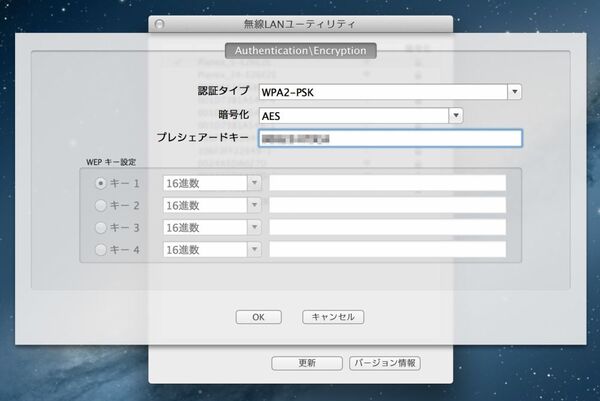Open the 16進数 dropdown for キー 1

pyautogui.click(x=212, y=183)
